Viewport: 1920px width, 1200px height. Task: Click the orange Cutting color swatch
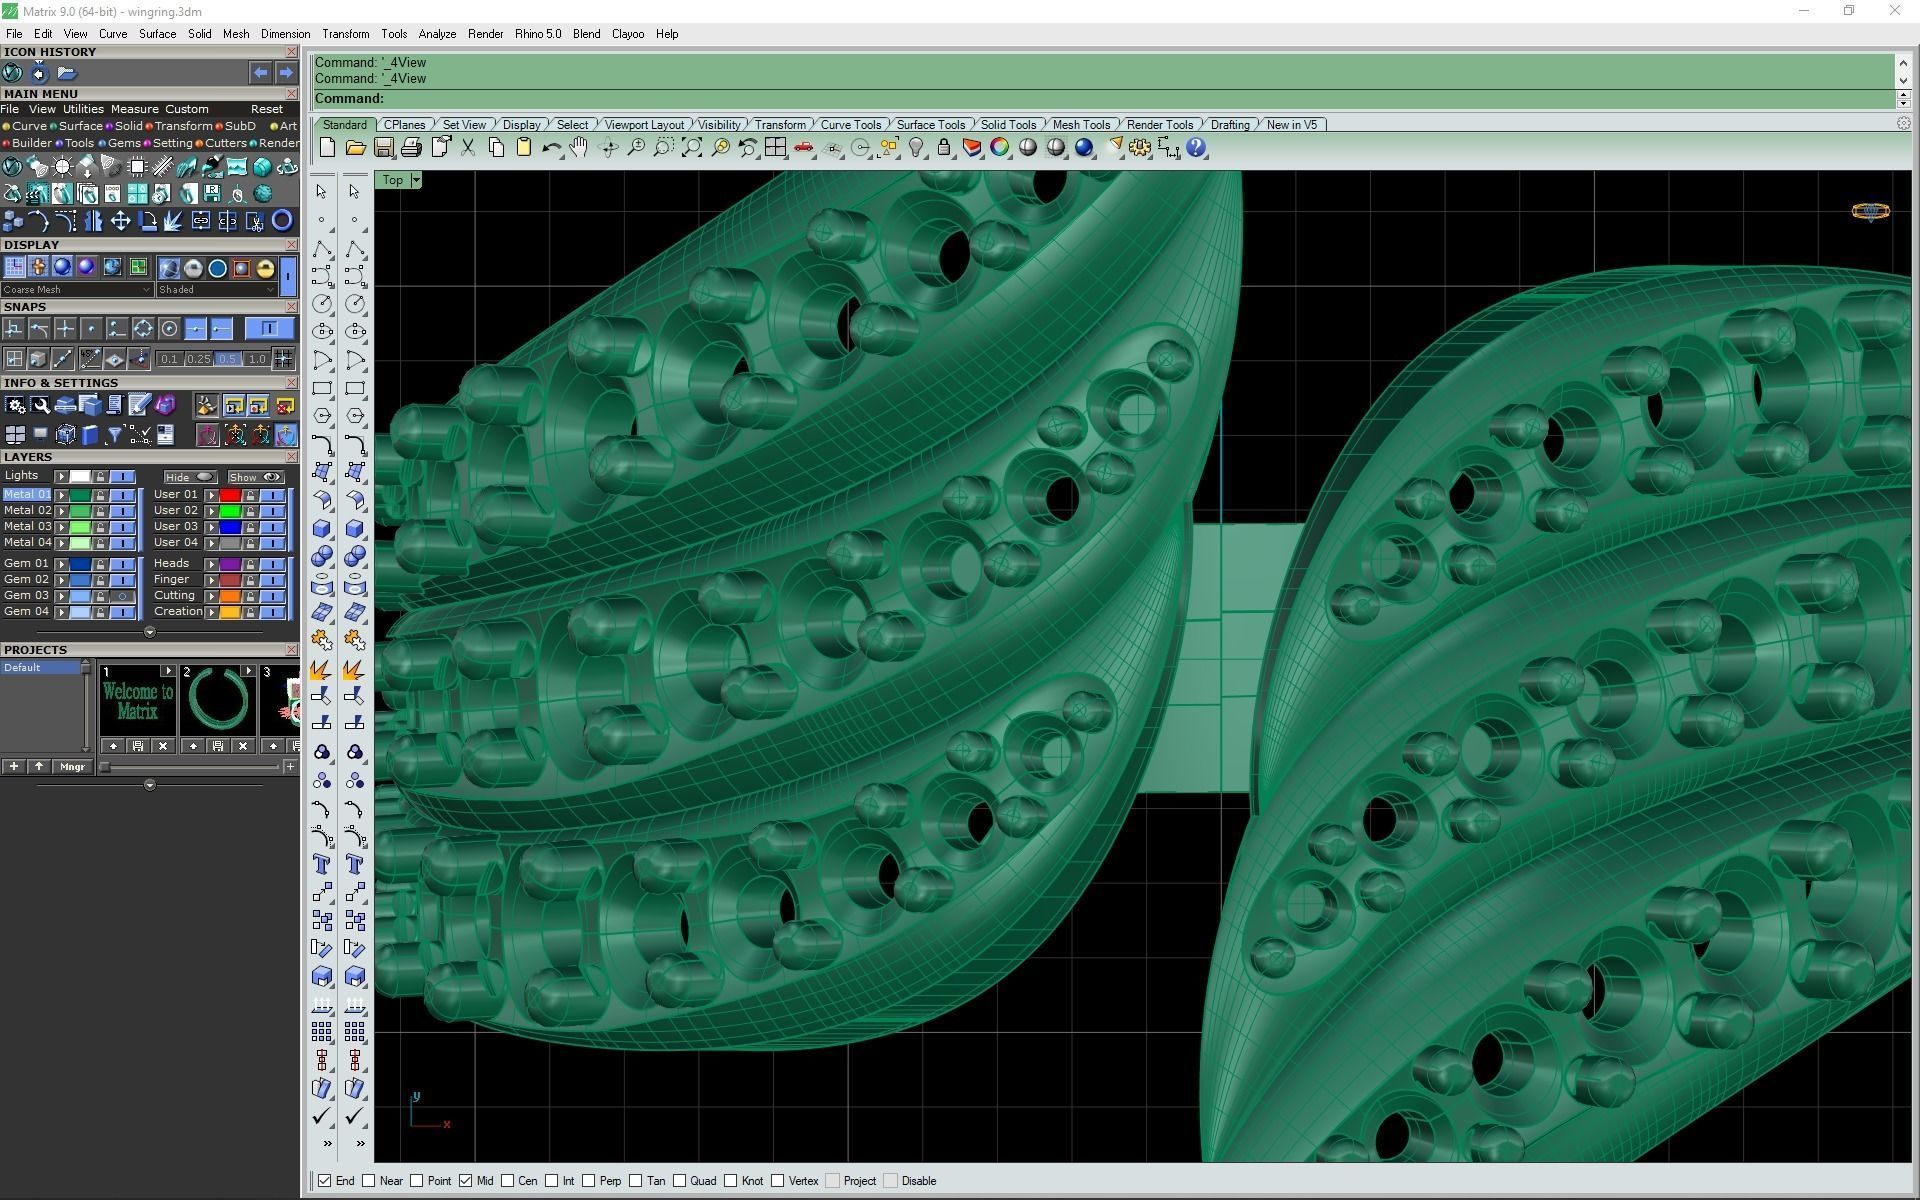click(230, 596)
